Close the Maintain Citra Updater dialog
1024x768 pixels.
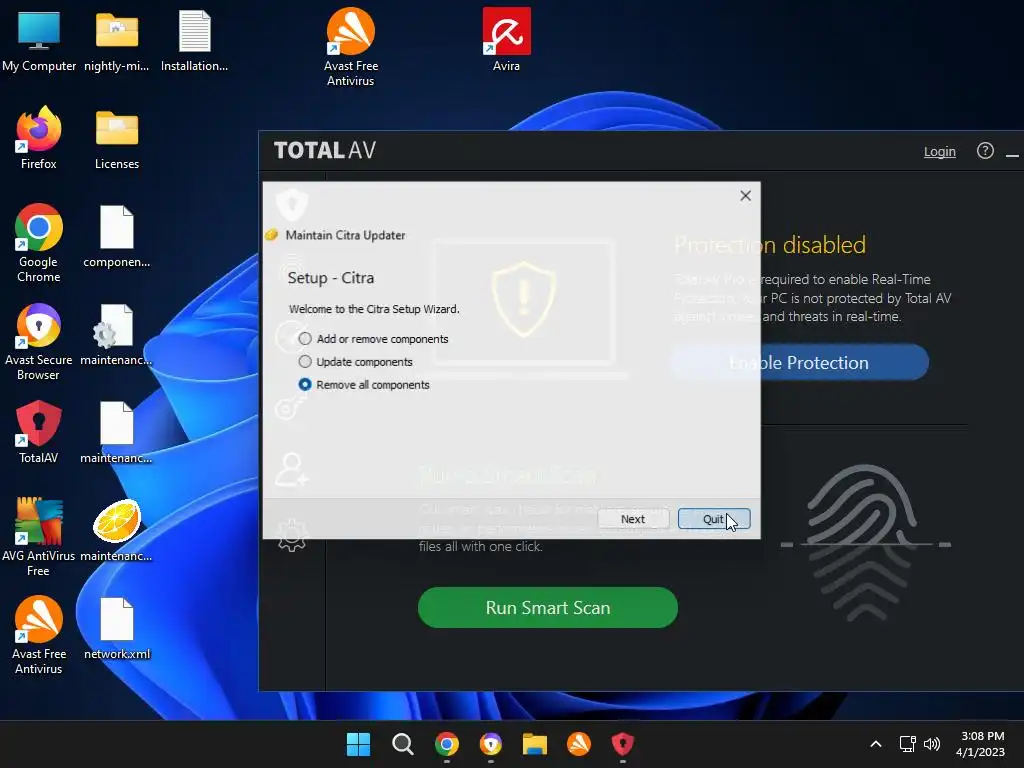tap(745, 196)
